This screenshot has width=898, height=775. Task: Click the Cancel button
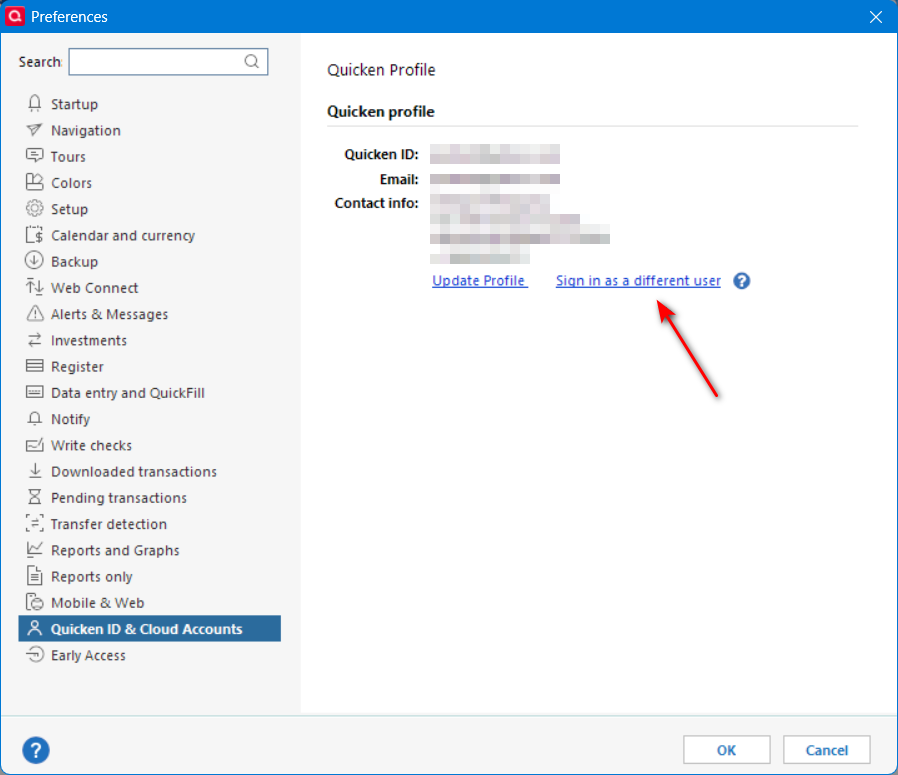826,750
